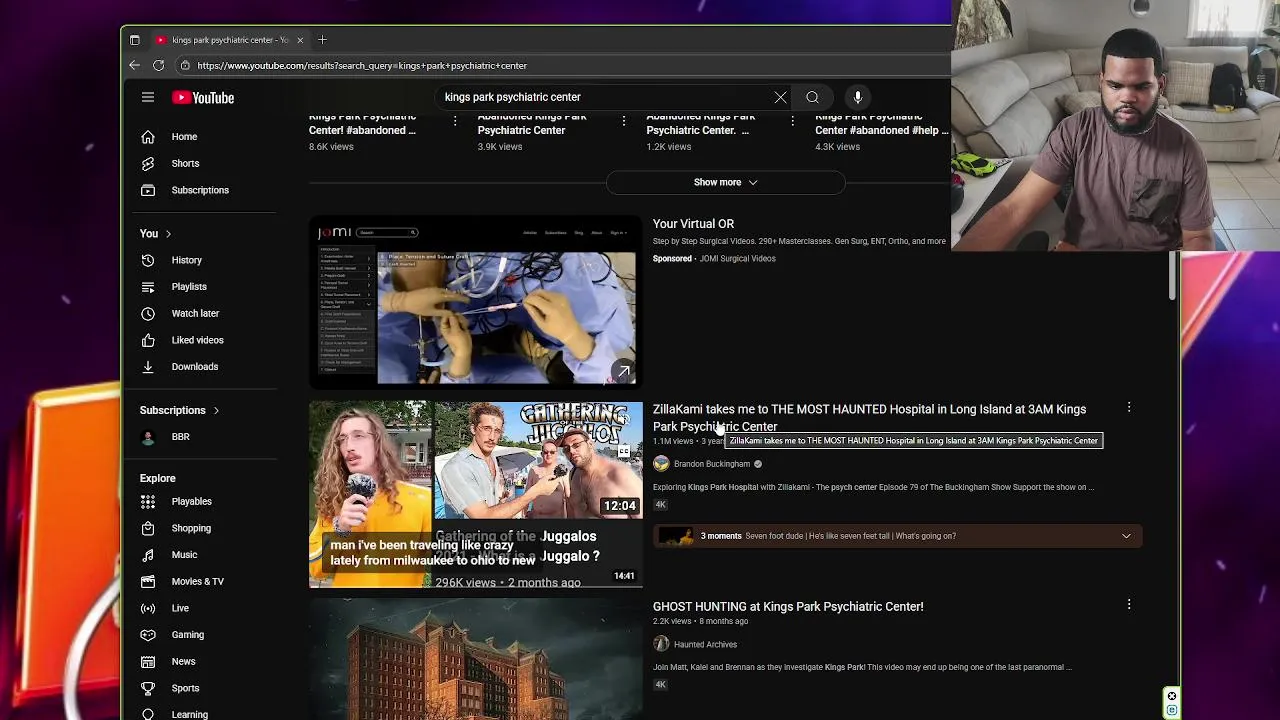Visit the Haunted Archives channel

705,645
